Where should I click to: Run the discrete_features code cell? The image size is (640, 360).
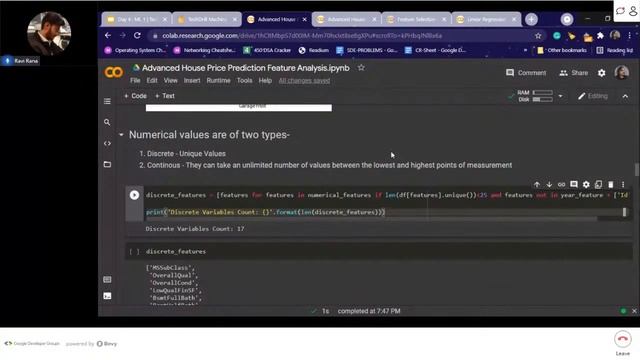134,195
